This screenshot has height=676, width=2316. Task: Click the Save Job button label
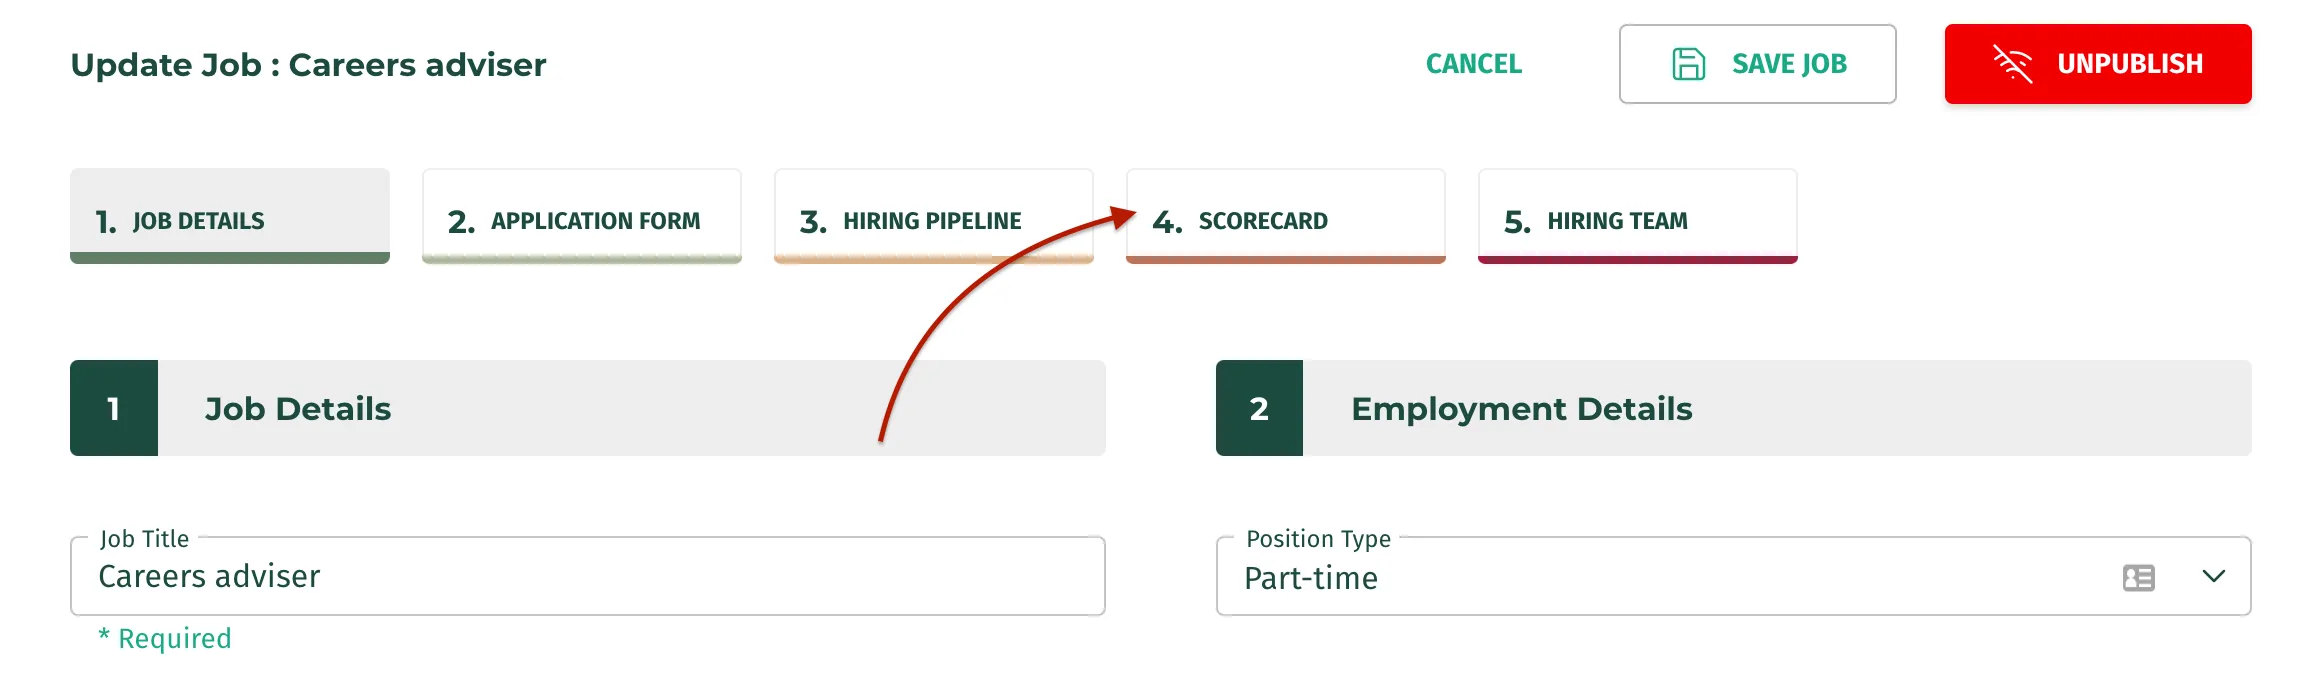[1789, 64]
